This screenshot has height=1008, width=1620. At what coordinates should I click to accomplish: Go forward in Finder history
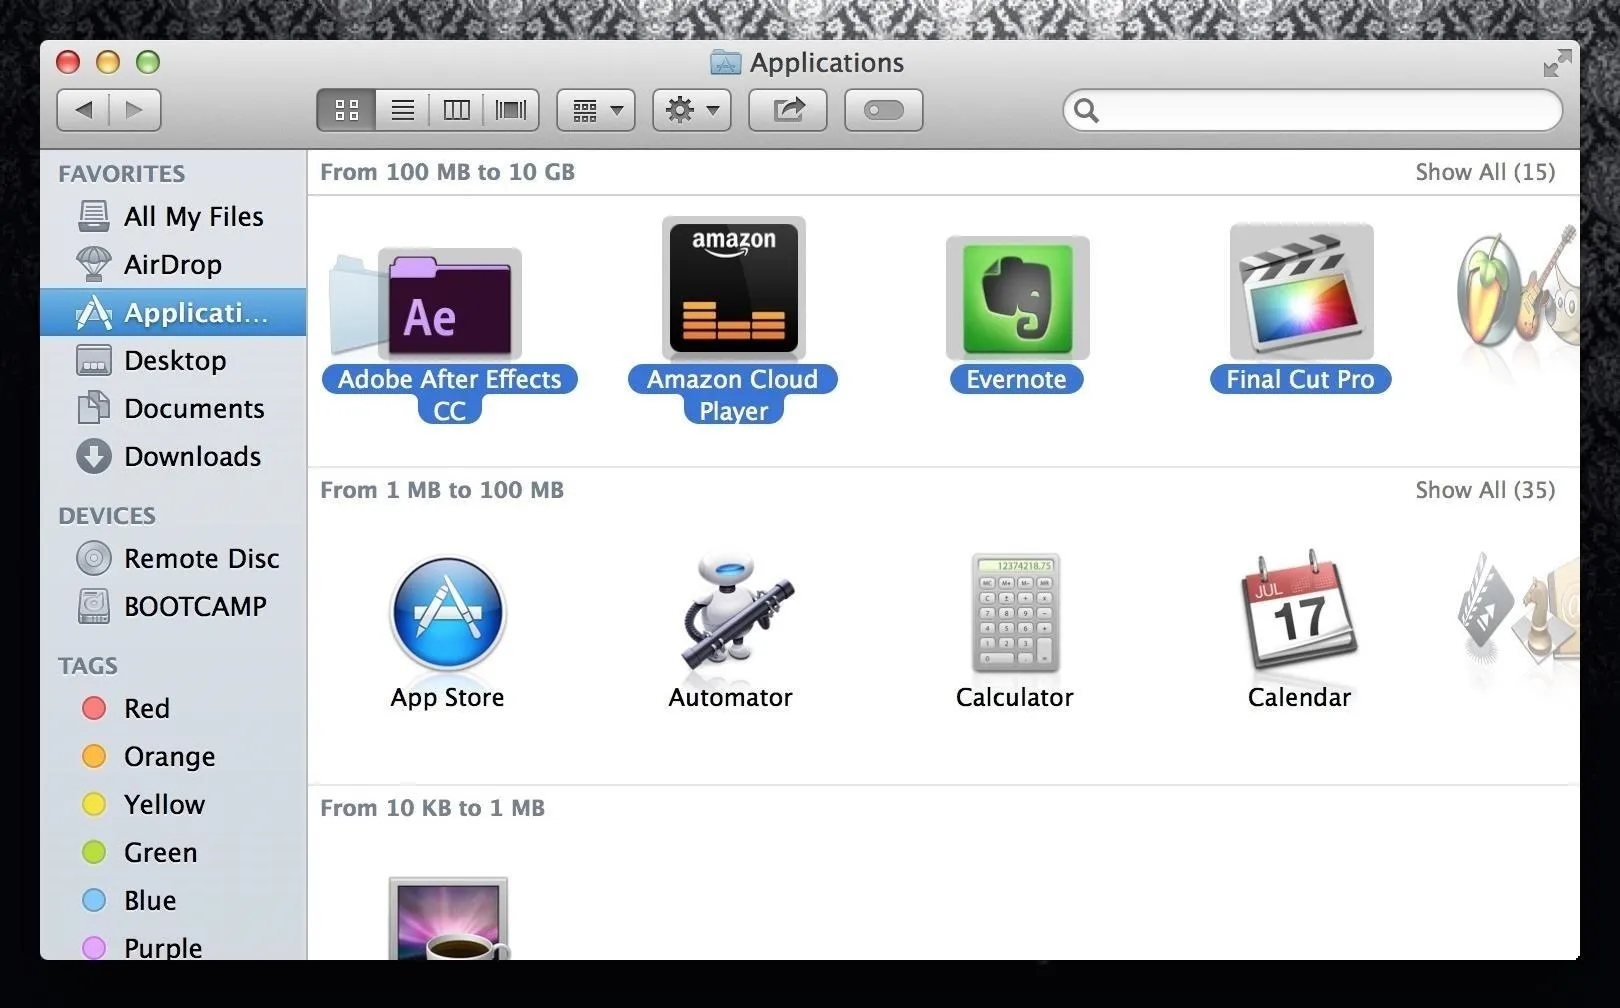[x=135, y=110]
